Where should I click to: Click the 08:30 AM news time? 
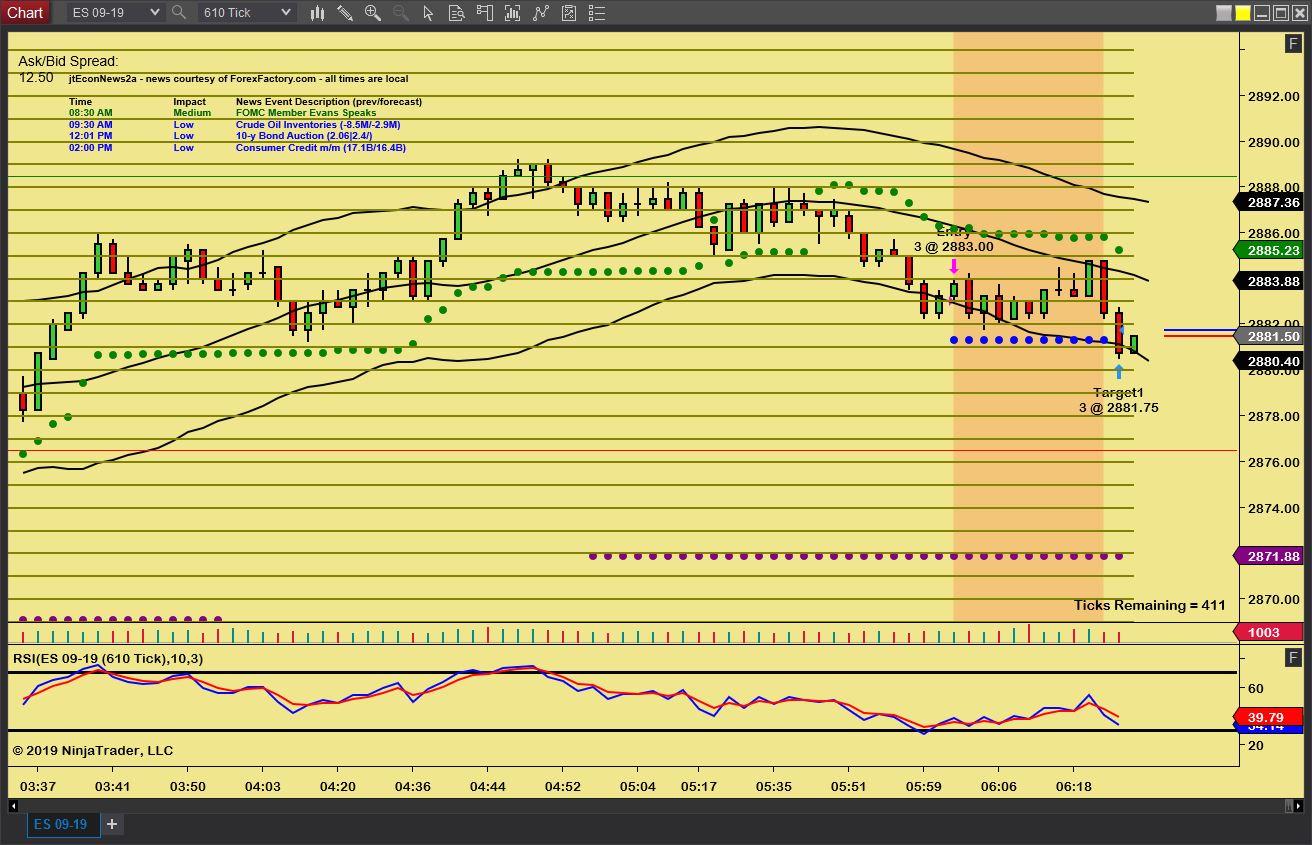(90, 113)
